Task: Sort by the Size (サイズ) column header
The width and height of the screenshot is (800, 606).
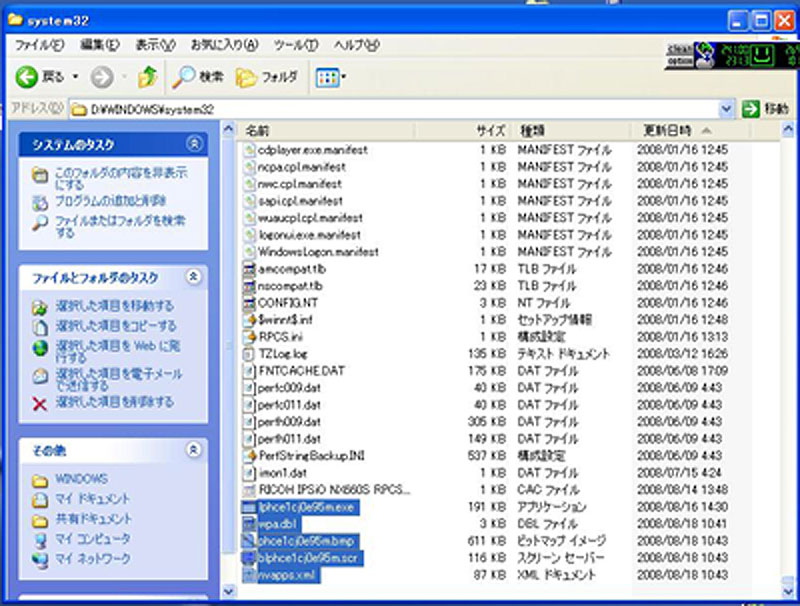Action: coord(490,131)
